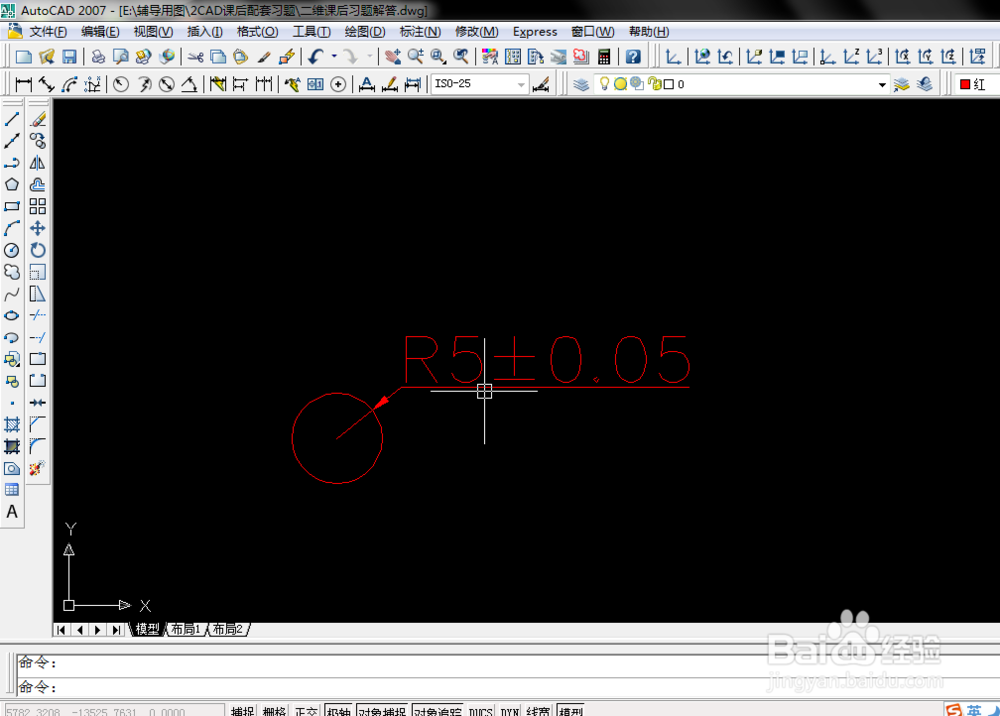Select the Explode tool
Screen dimensions: 1000x716
(x=38, y=468)
